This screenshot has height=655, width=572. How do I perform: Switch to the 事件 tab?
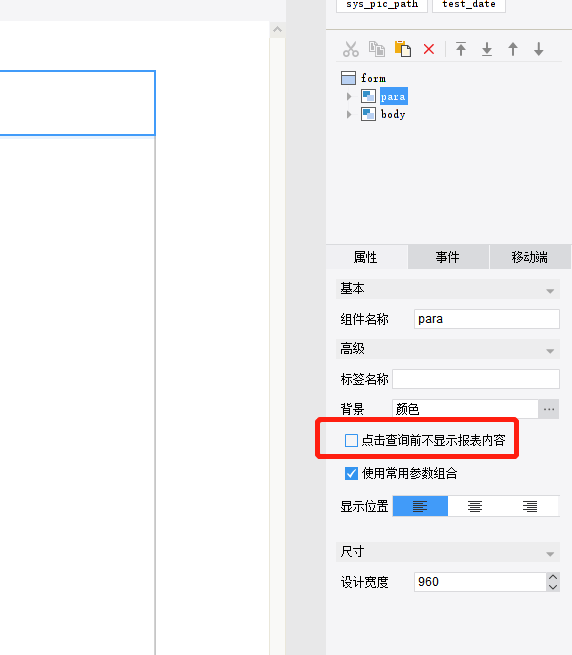tap(448, 257)
